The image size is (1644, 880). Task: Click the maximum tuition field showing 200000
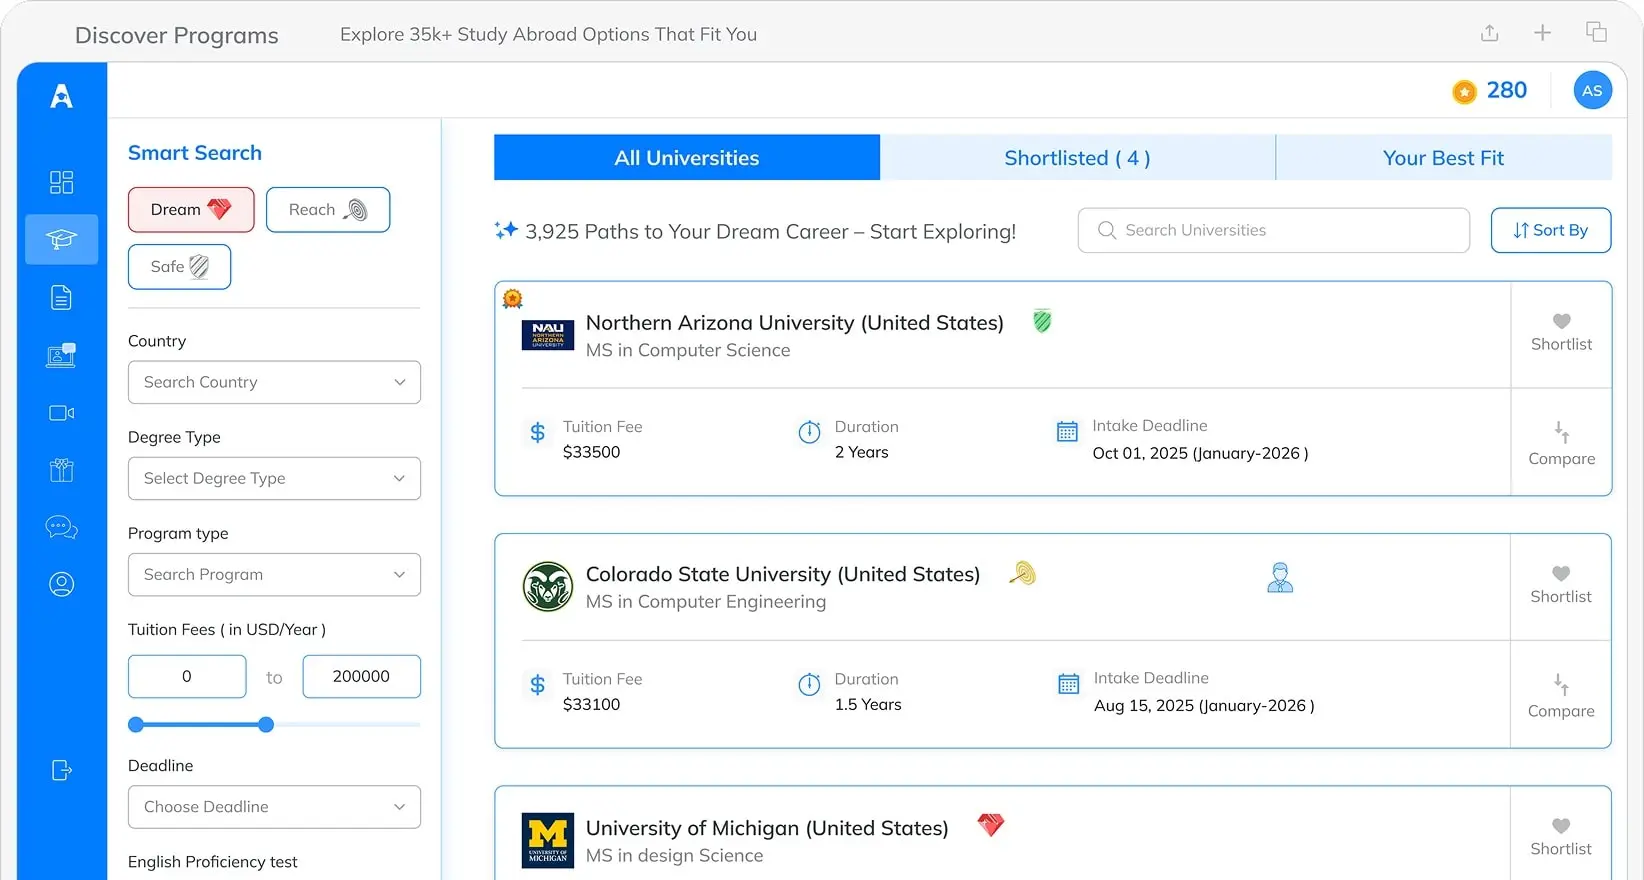pyautogui.click(x=361, y=677)
